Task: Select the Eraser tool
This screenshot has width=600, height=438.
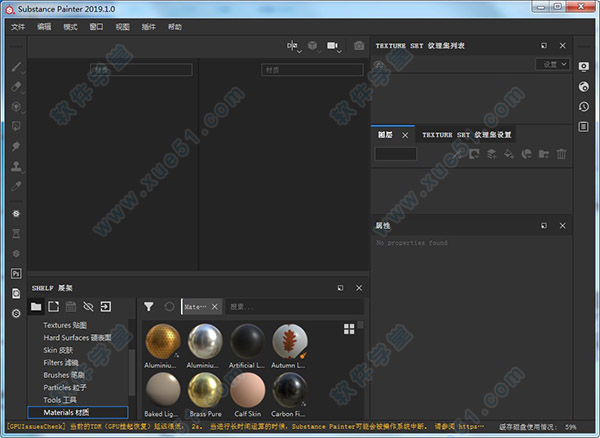Action: click(x=16, y=87)
